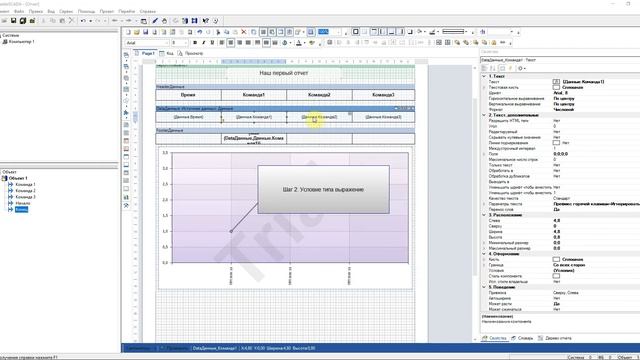This screenshot has height=360, width=640.
Task: Collapse the '5. Поведение' property group
Action: 484,287
